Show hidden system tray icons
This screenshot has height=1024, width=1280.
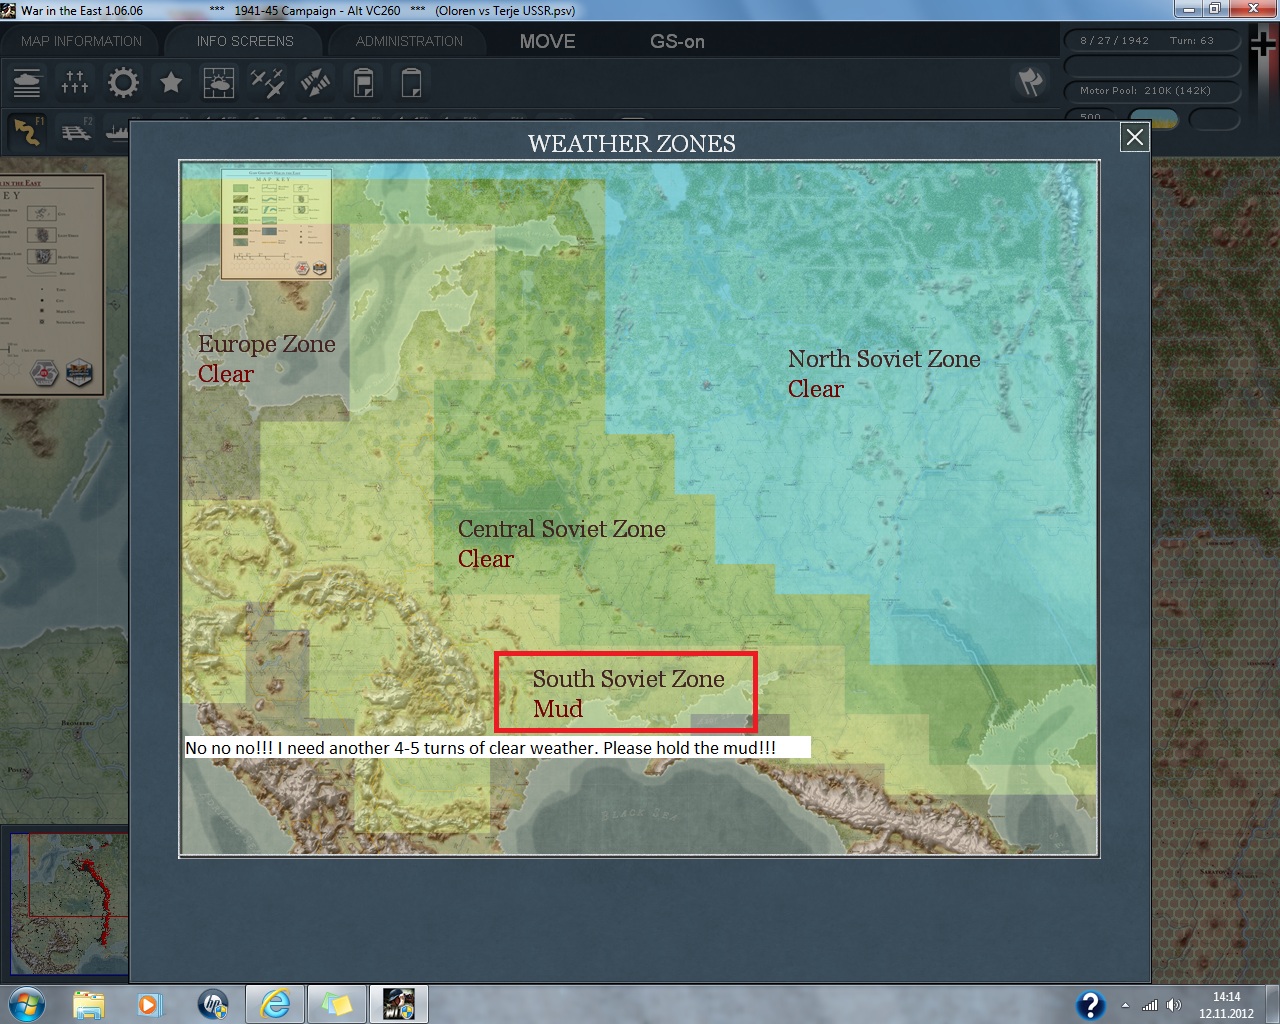pyautogui.click(x=1126, y=1005)
